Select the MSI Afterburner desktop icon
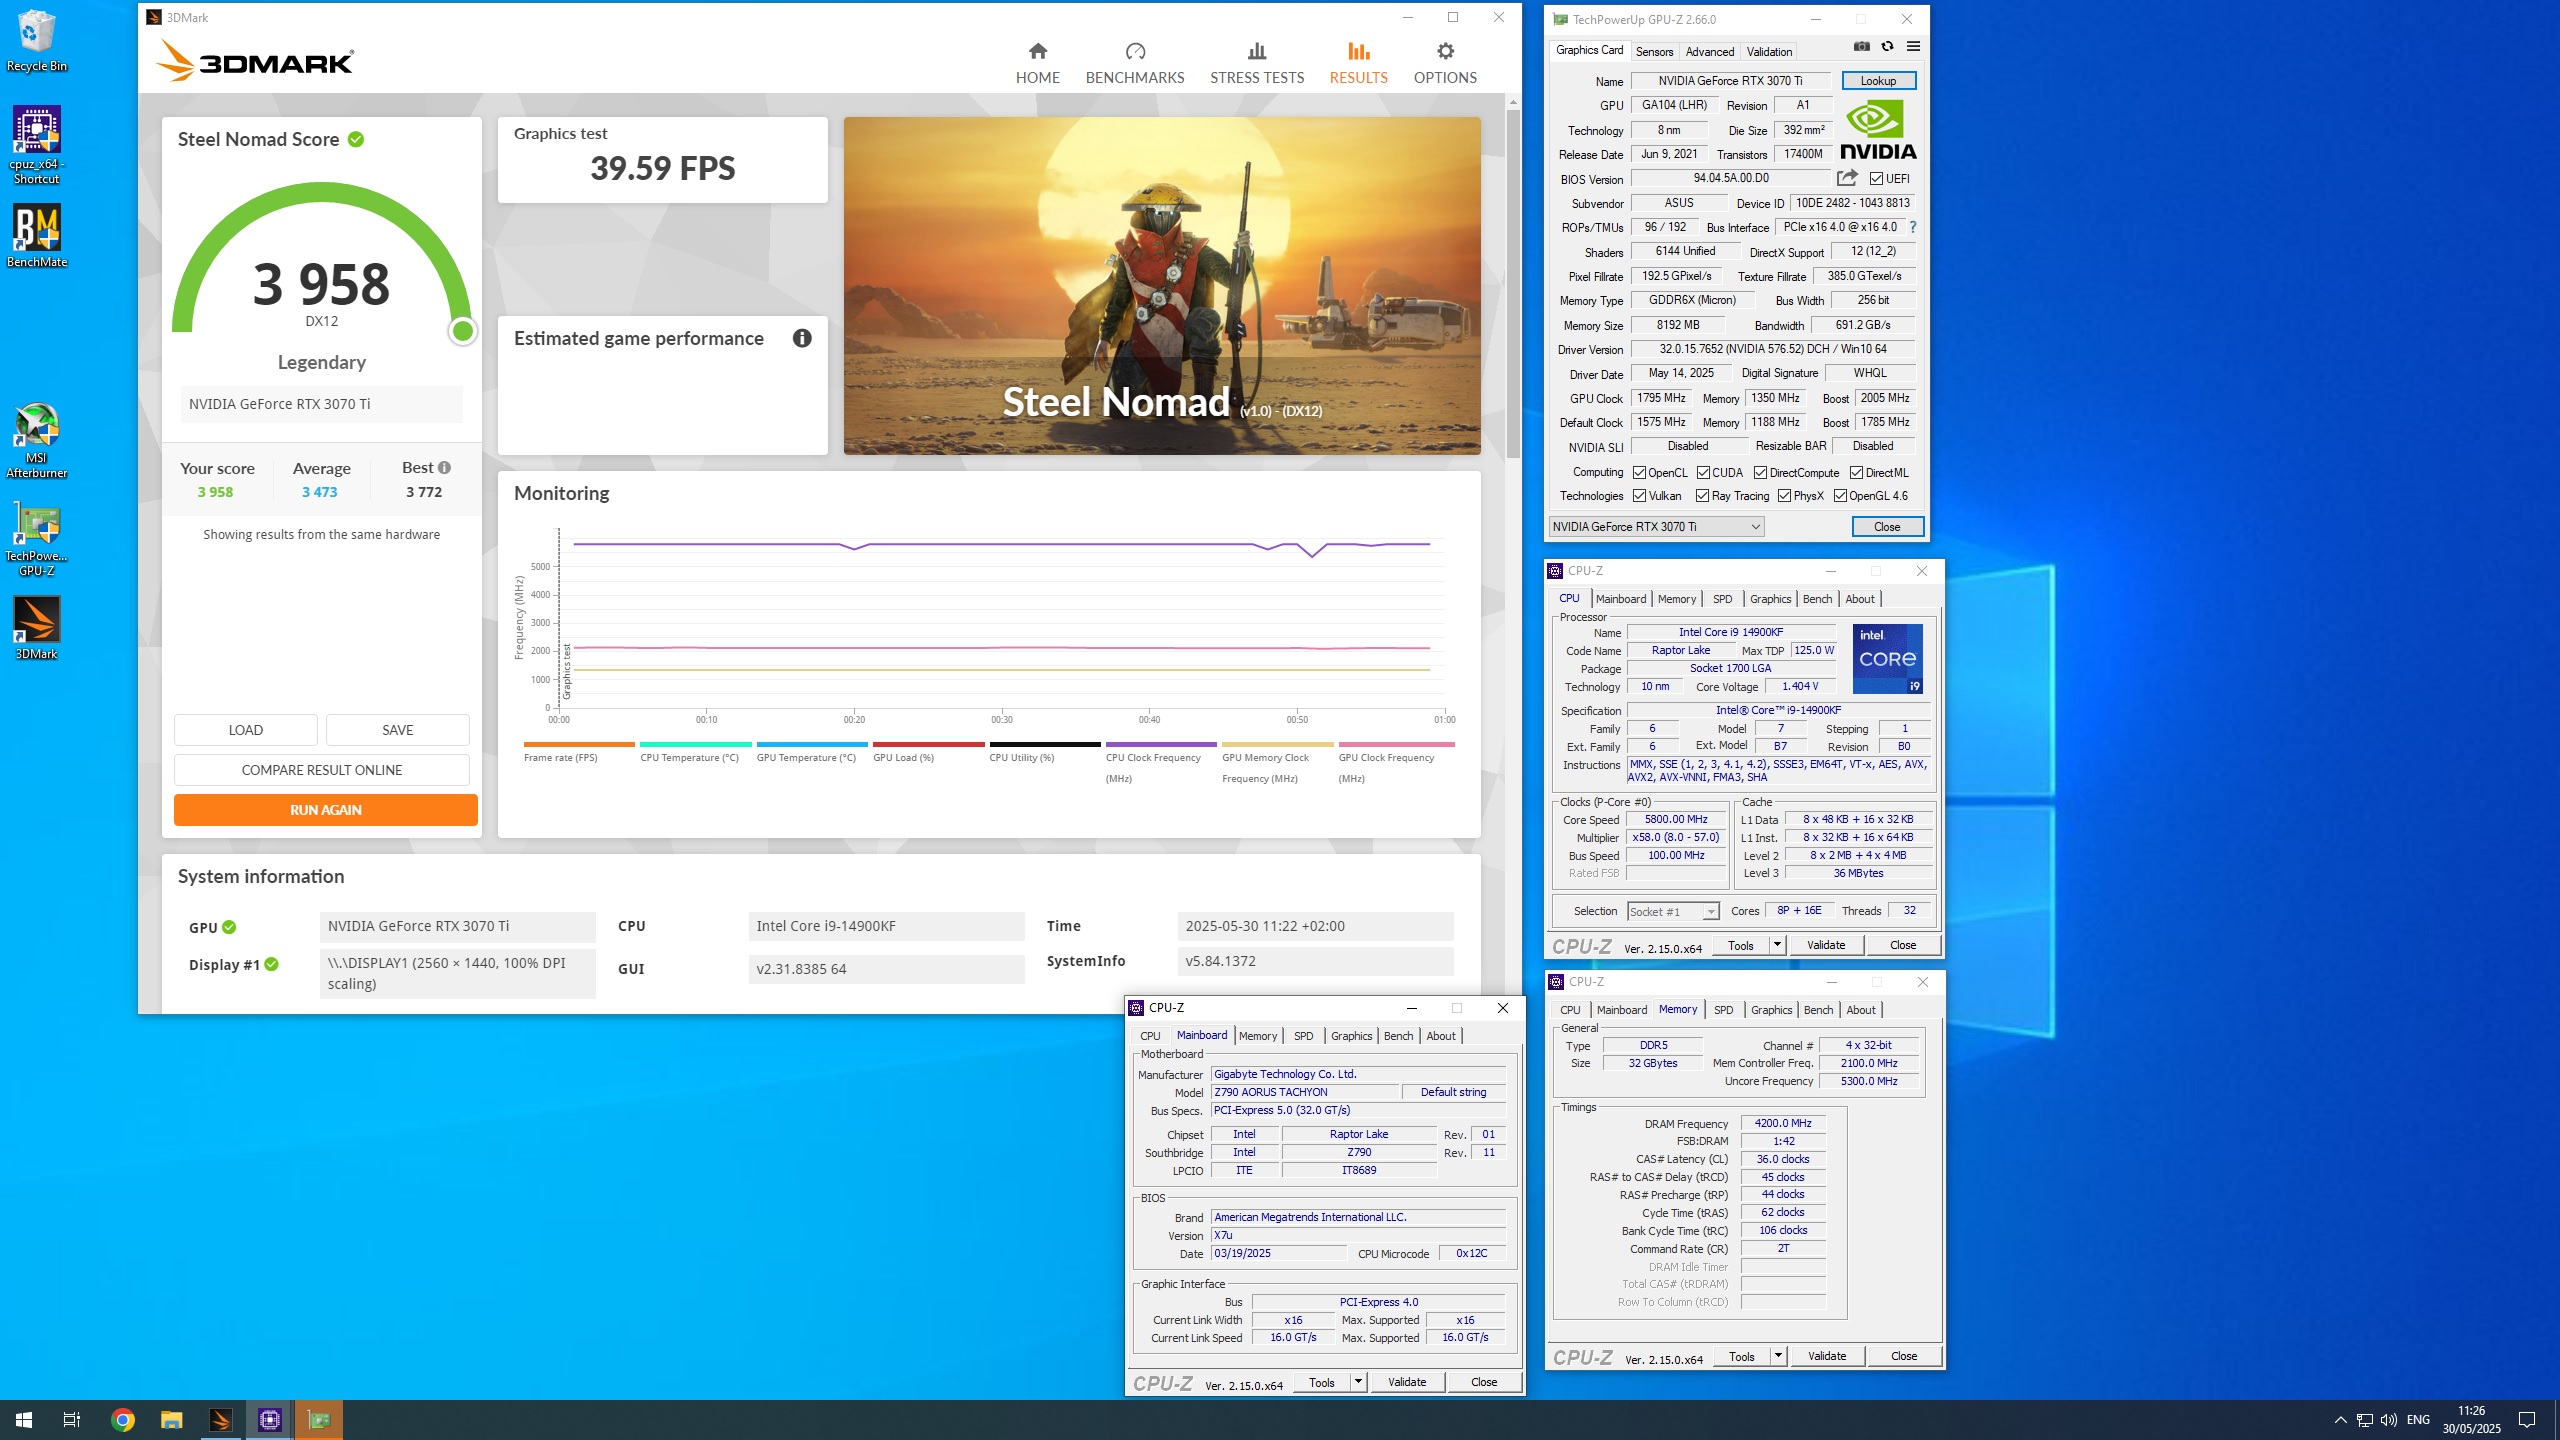2560x1440 pixels. click(x=37, y=440)
